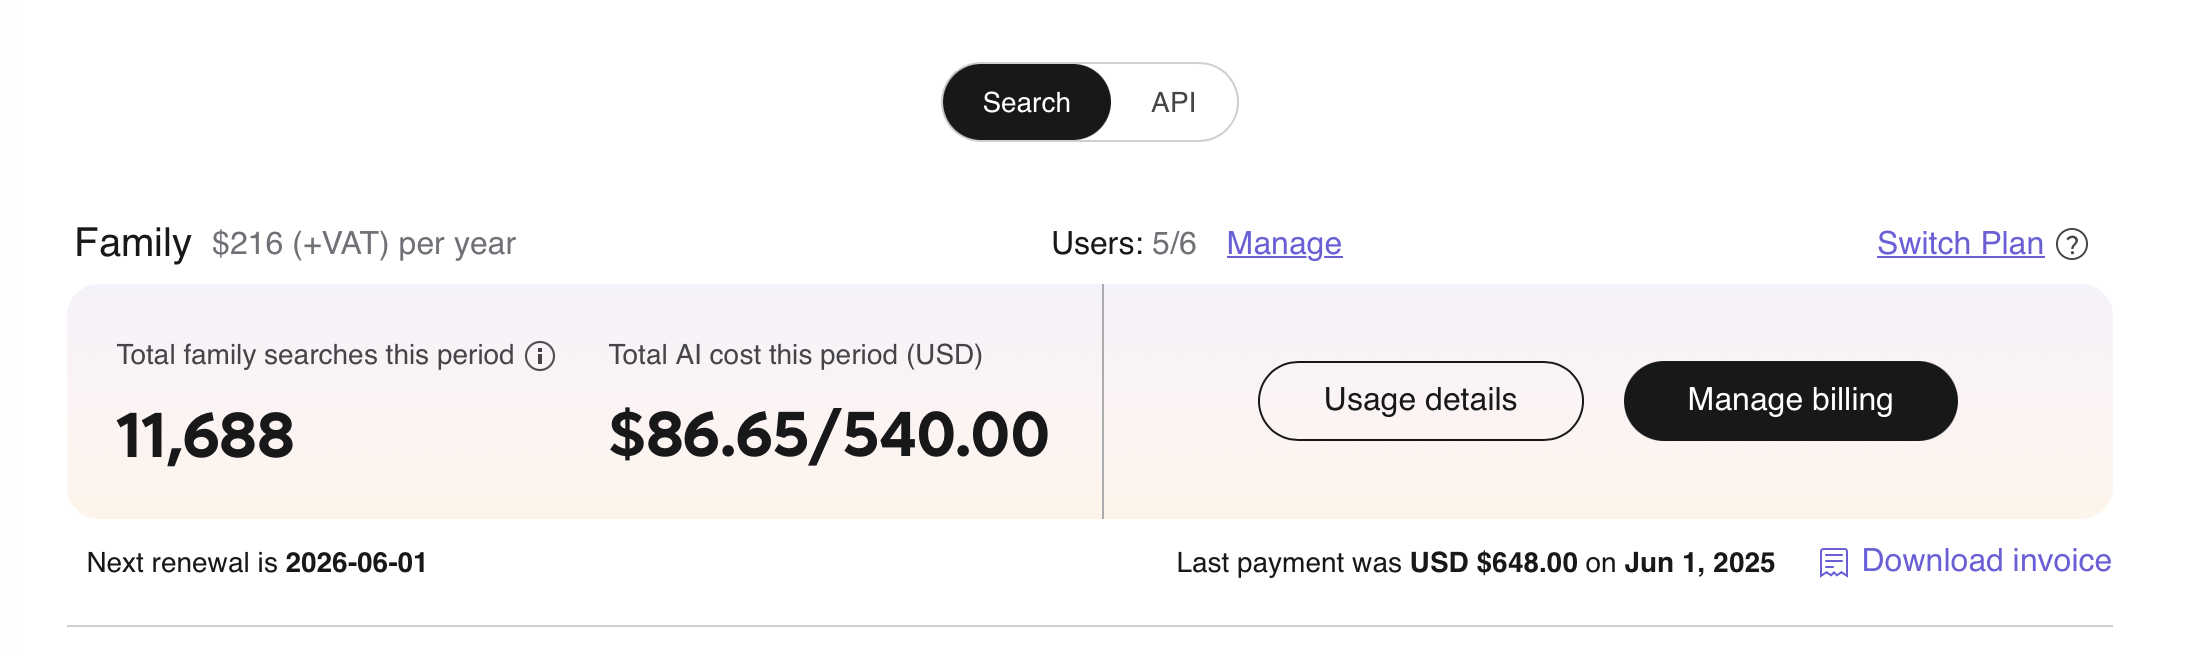Click the $86.65/540.00 AI cost value
Screen dimensions: 2210x656
(828, 435)
